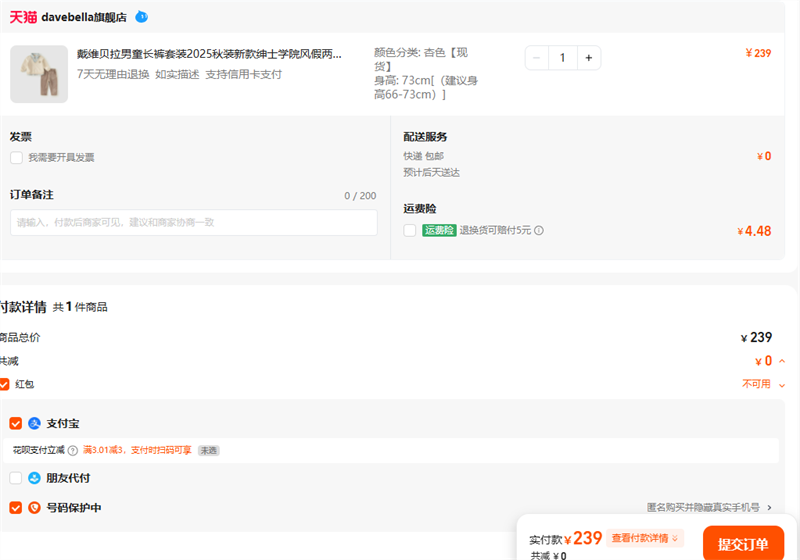Increase quantity with the plus button
Screen dimensions: 800x560
(588, 58)
